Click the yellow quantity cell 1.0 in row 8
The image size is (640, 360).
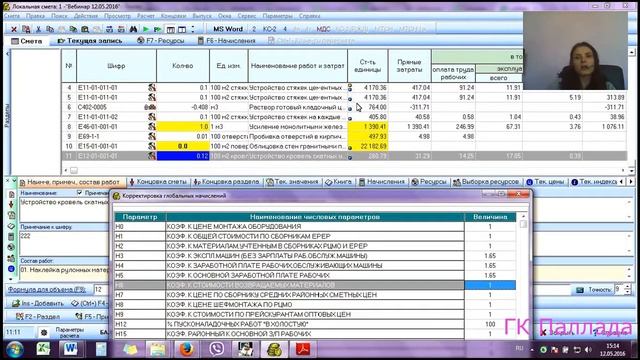pyautogui.click(x=183, y=127)
